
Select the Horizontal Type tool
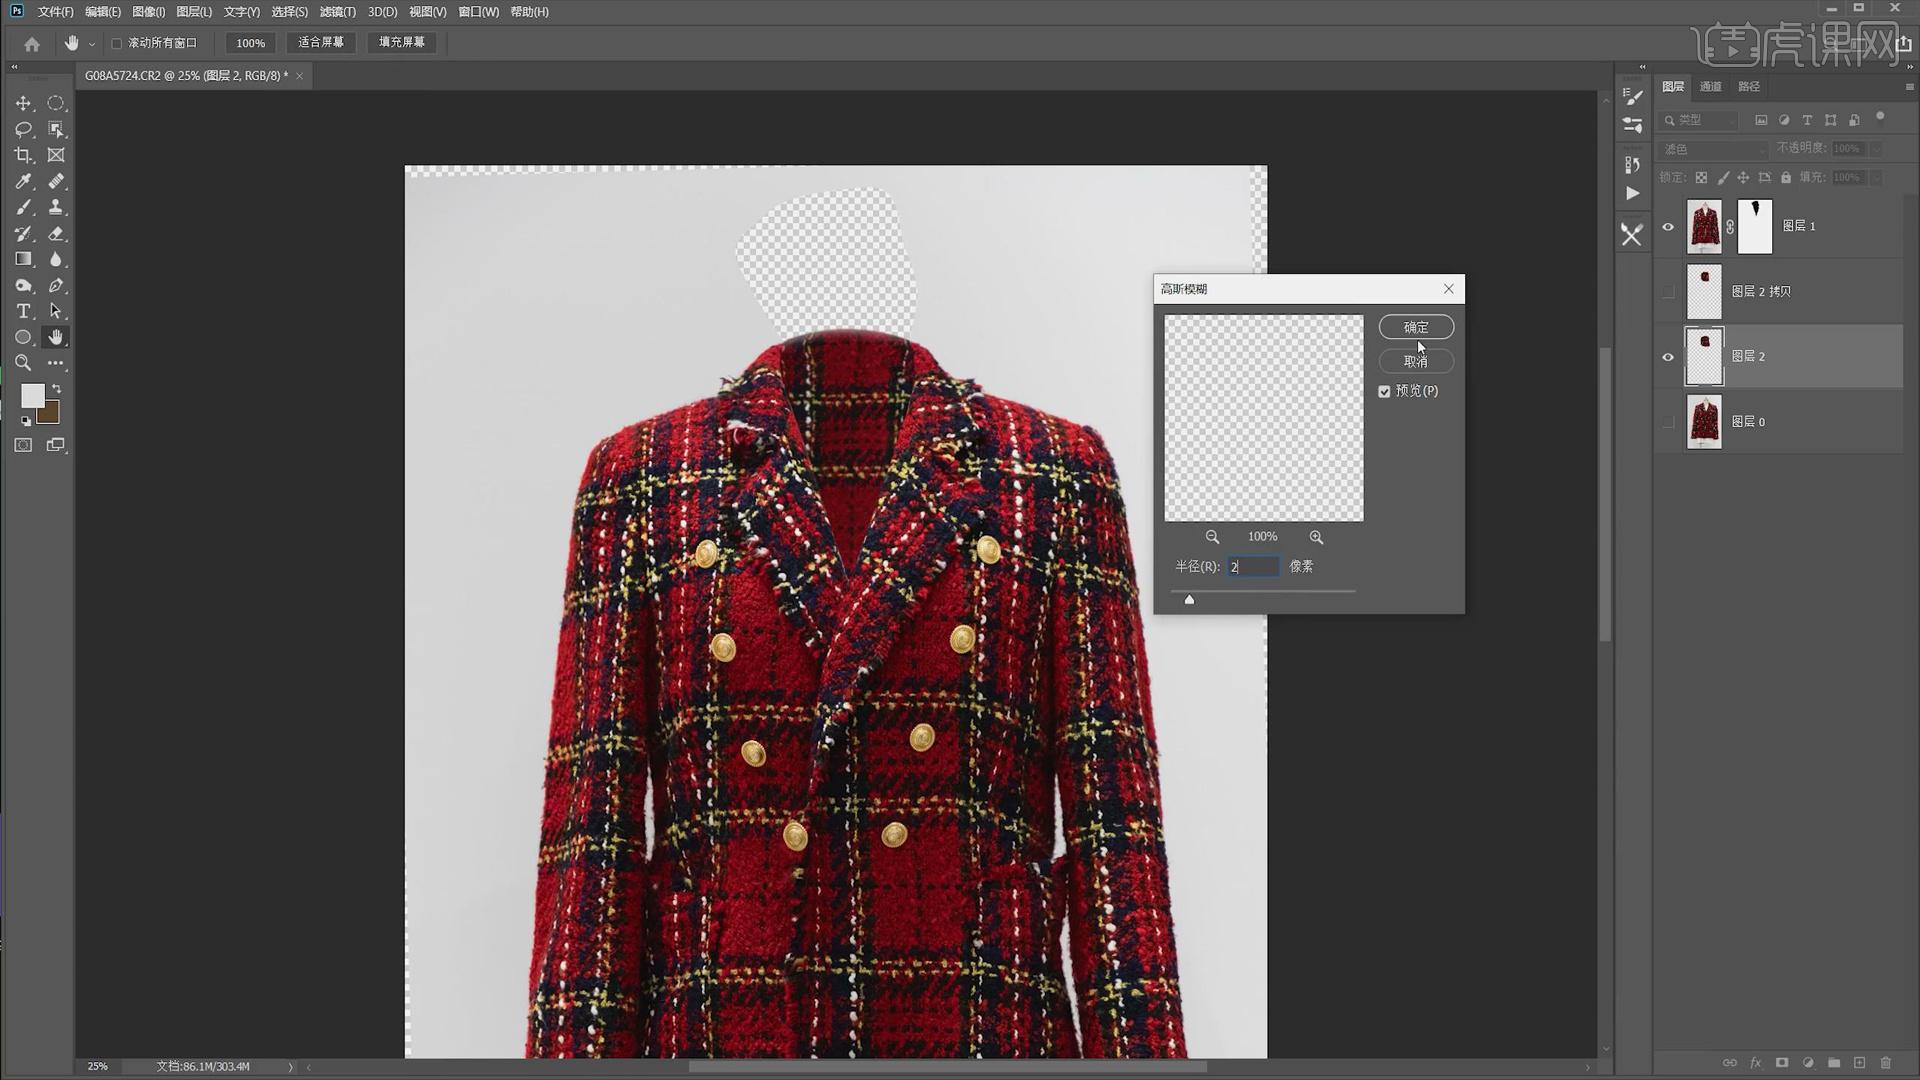pos(23,311)
